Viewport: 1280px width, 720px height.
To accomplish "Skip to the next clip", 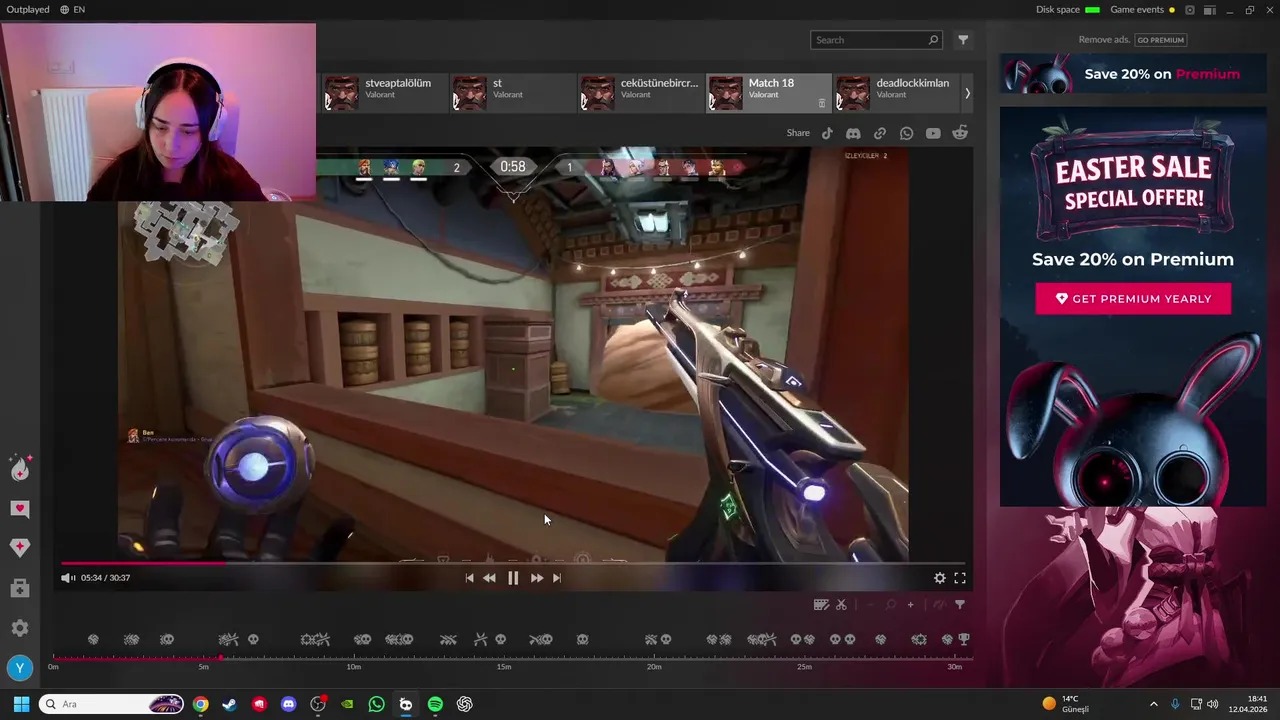I will (x=557, y=578).
